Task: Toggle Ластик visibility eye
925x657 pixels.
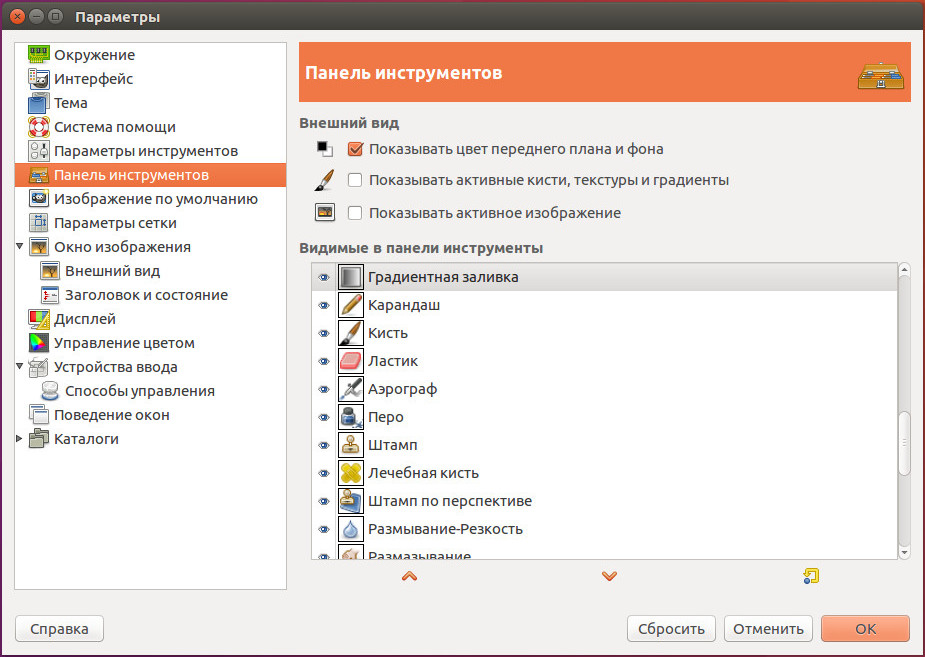Action: pos(324,362)
